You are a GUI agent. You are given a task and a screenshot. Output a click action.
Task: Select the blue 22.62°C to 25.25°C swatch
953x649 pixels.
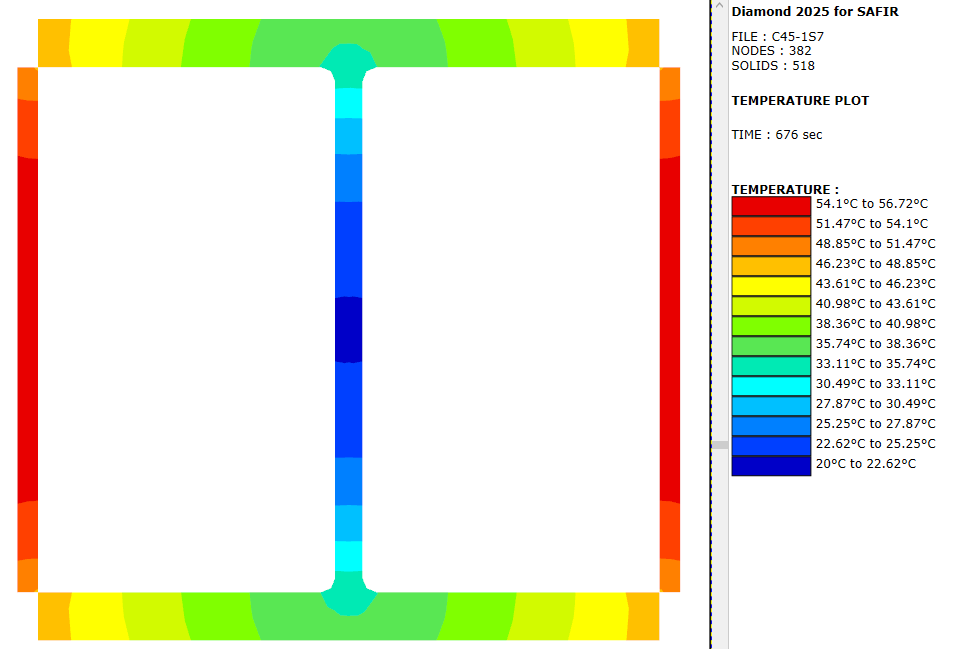click(x=770, y=446)
